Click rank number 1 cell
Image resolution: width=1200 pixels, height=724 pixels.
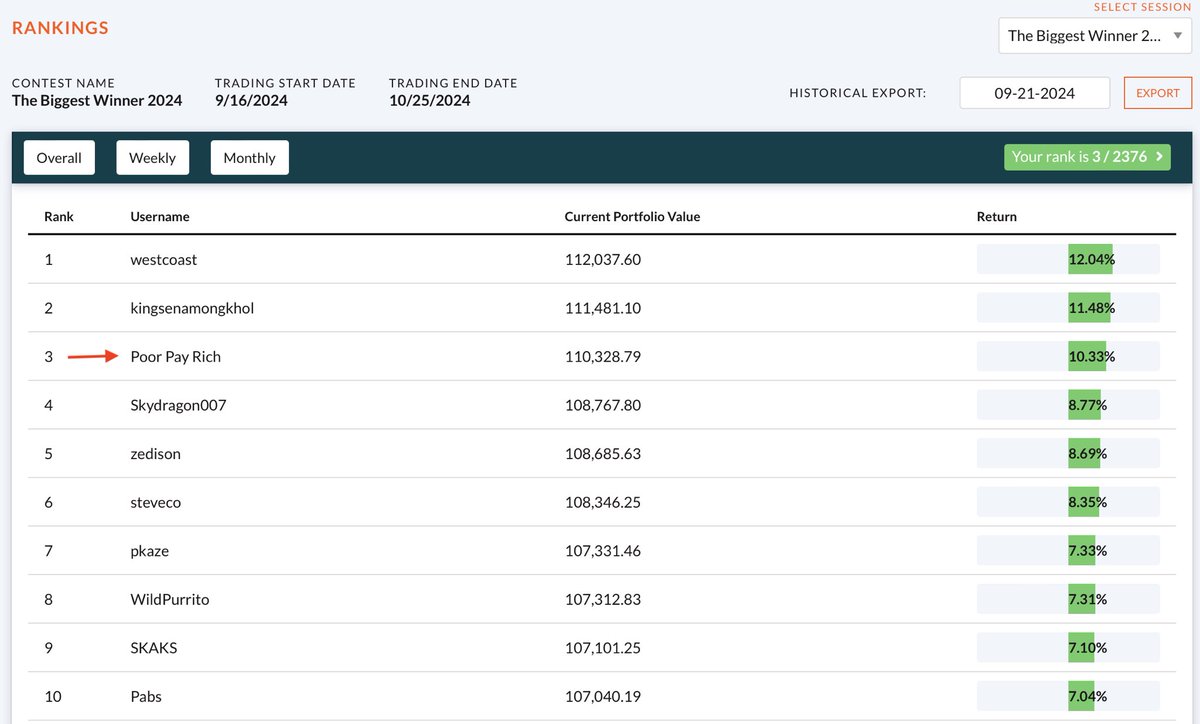point(48,259)
